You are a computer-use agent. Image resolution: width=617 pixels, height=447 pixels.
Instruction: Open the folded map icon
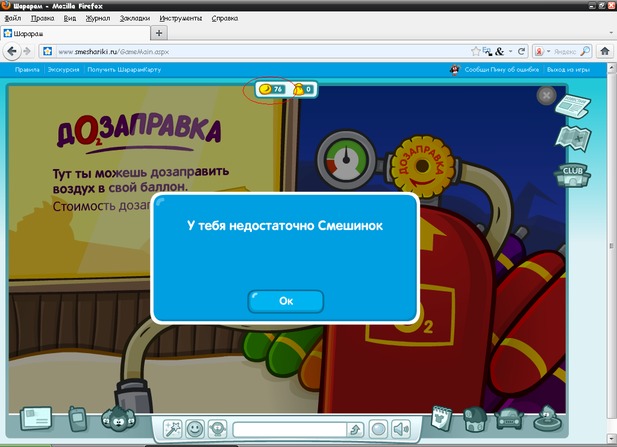[x=573, y=138]
